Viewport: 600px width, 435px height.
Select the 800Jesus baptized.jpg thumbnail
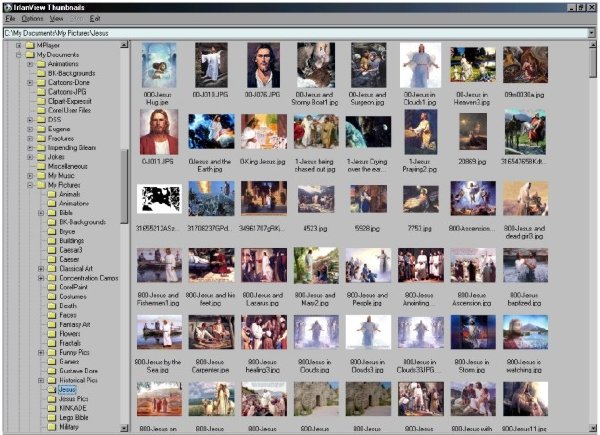coord(525,265)
